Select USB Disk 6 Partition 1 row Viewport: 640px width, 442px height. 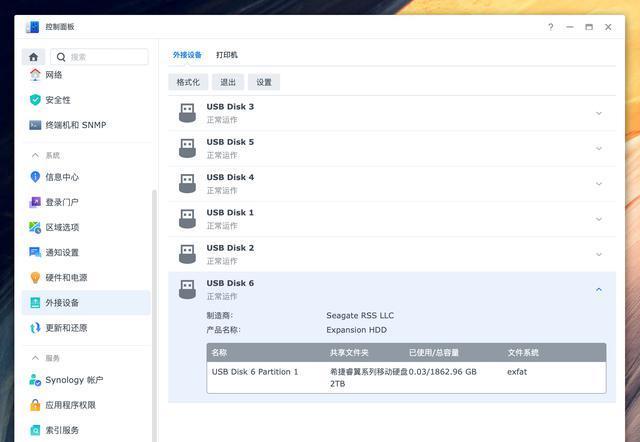click(406, 378)
